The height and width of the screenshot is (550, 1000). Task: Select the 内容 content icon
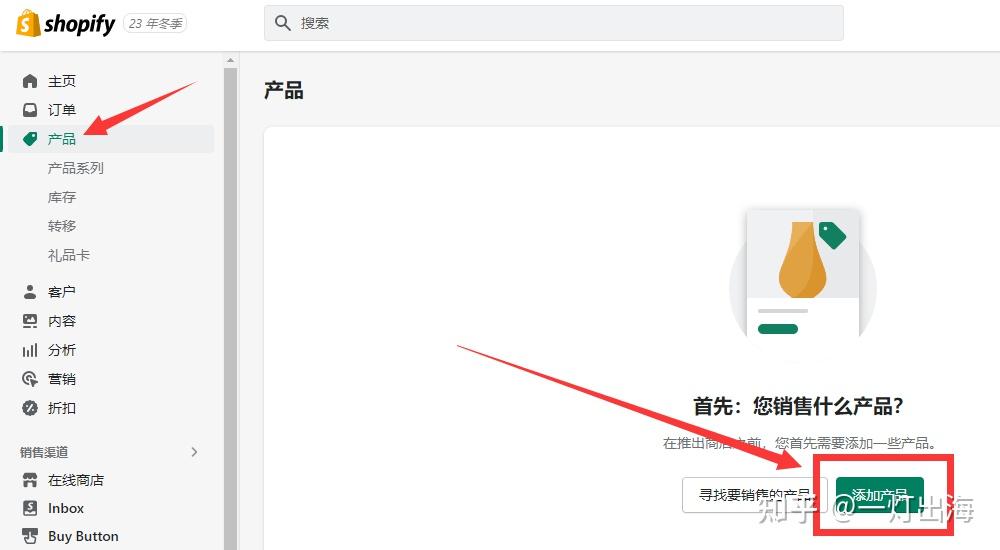(x=30, y=321)
